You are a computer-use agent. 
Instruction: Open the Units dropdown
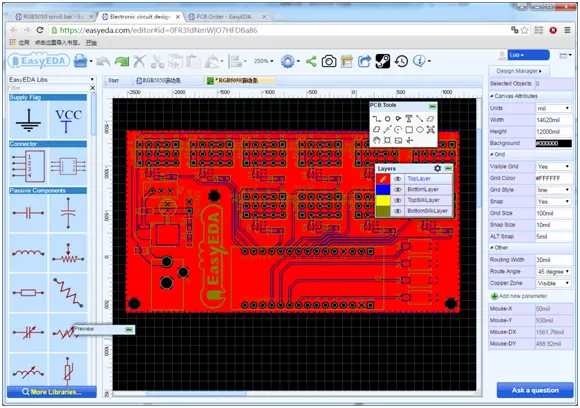[x=553, y=108]
